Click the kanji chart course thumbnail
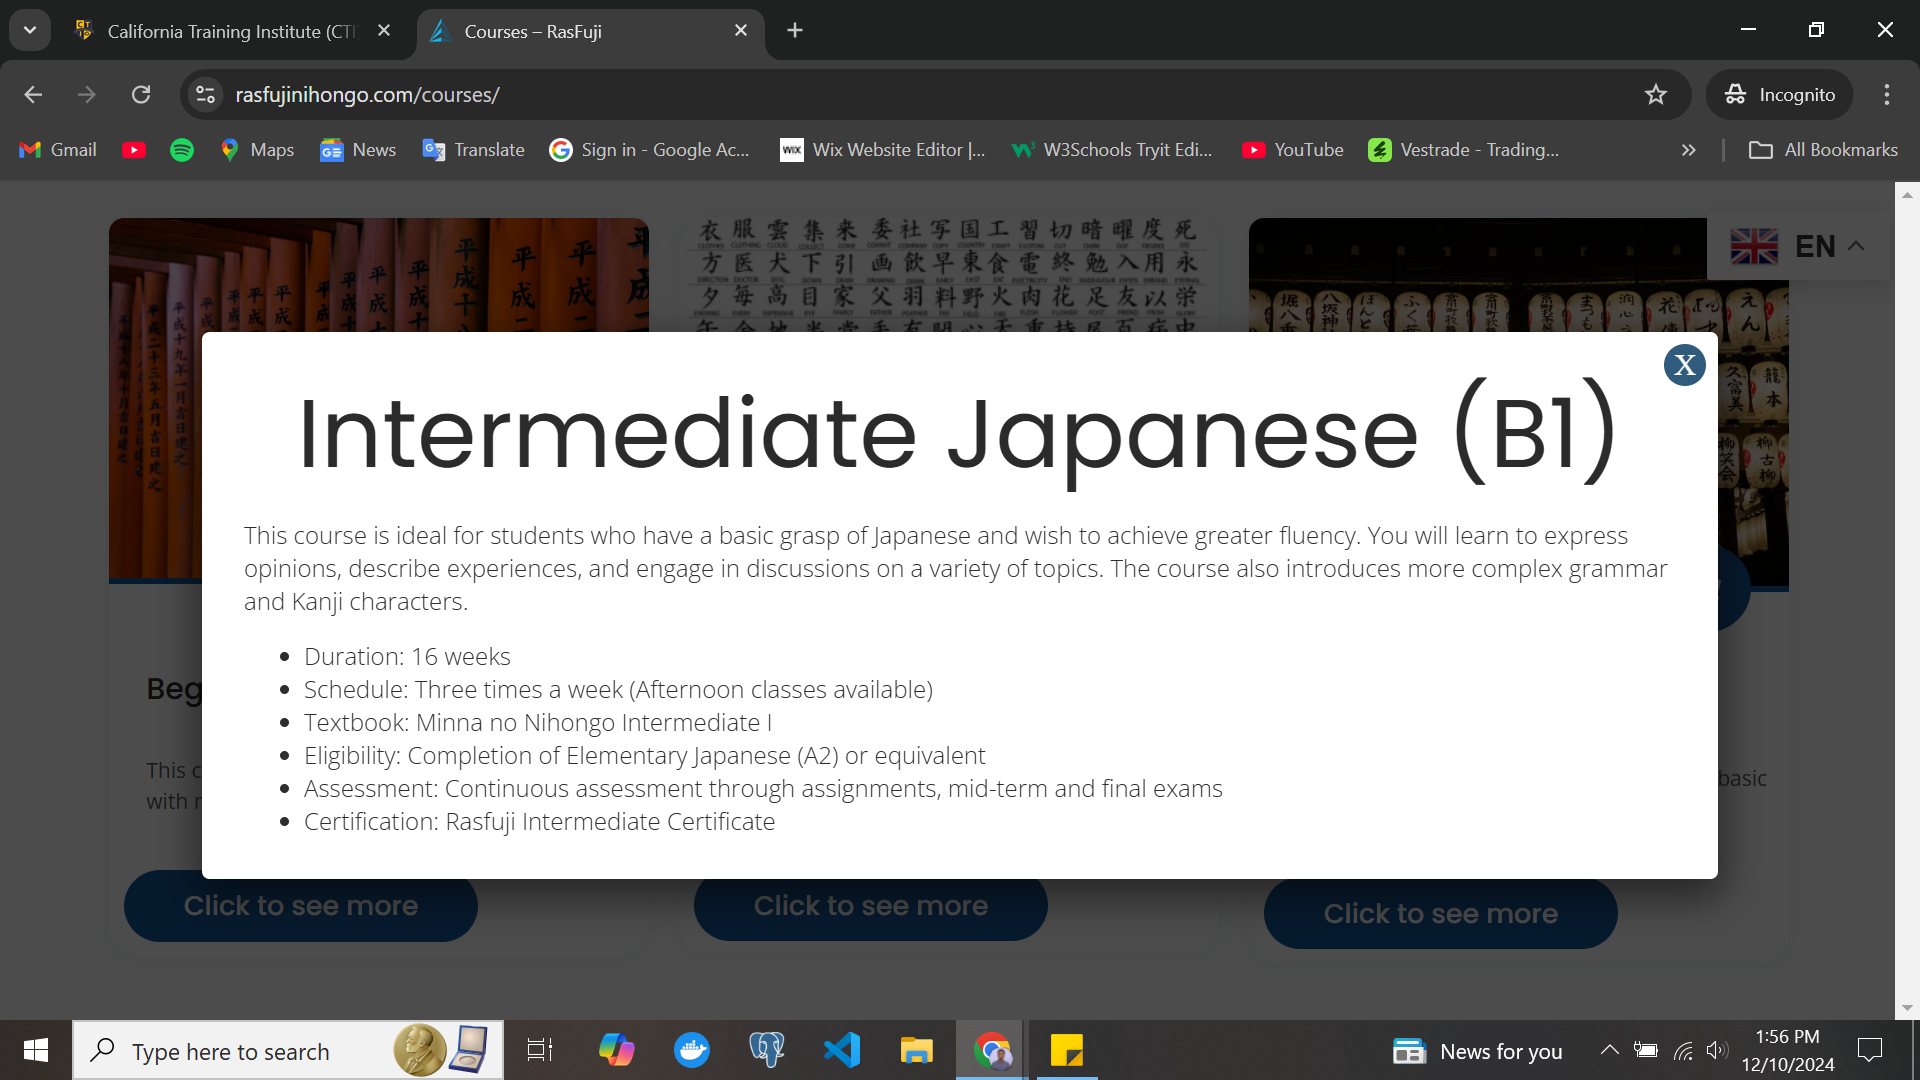The height and width of the screenshot is (1080, 1920). coord(948,274)
